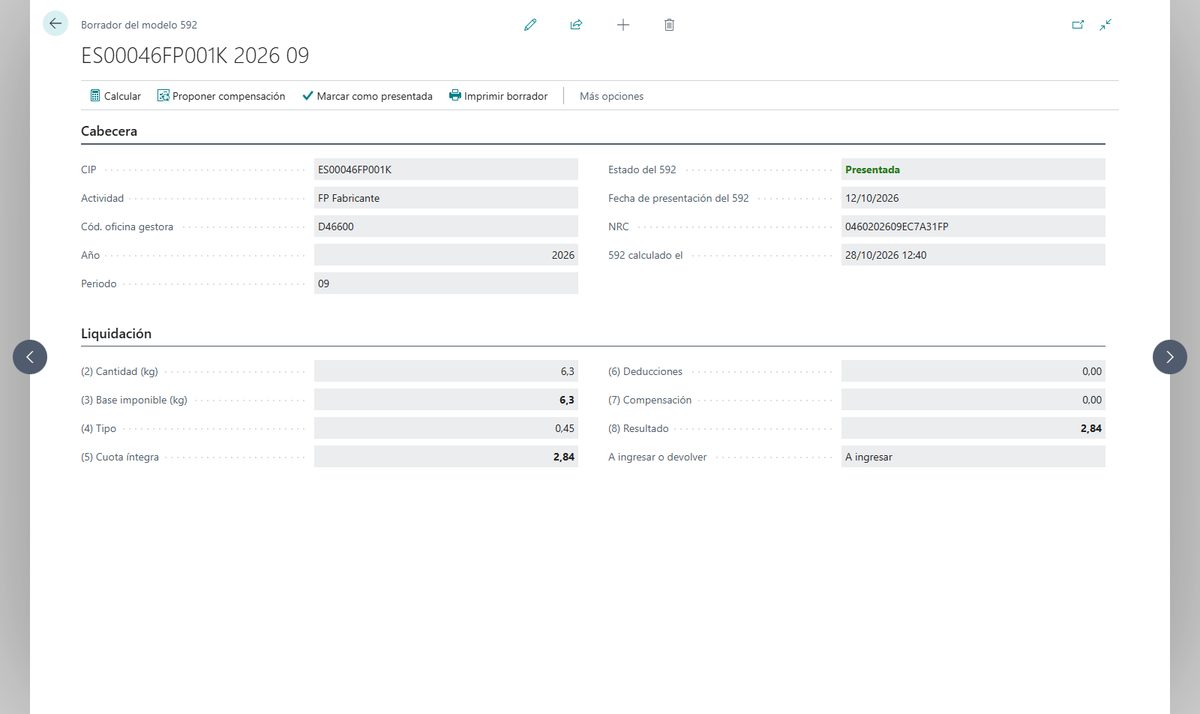Click the Deducciones field
The height and width of the screenshot is (714, 1200).
tap(973, 371)
